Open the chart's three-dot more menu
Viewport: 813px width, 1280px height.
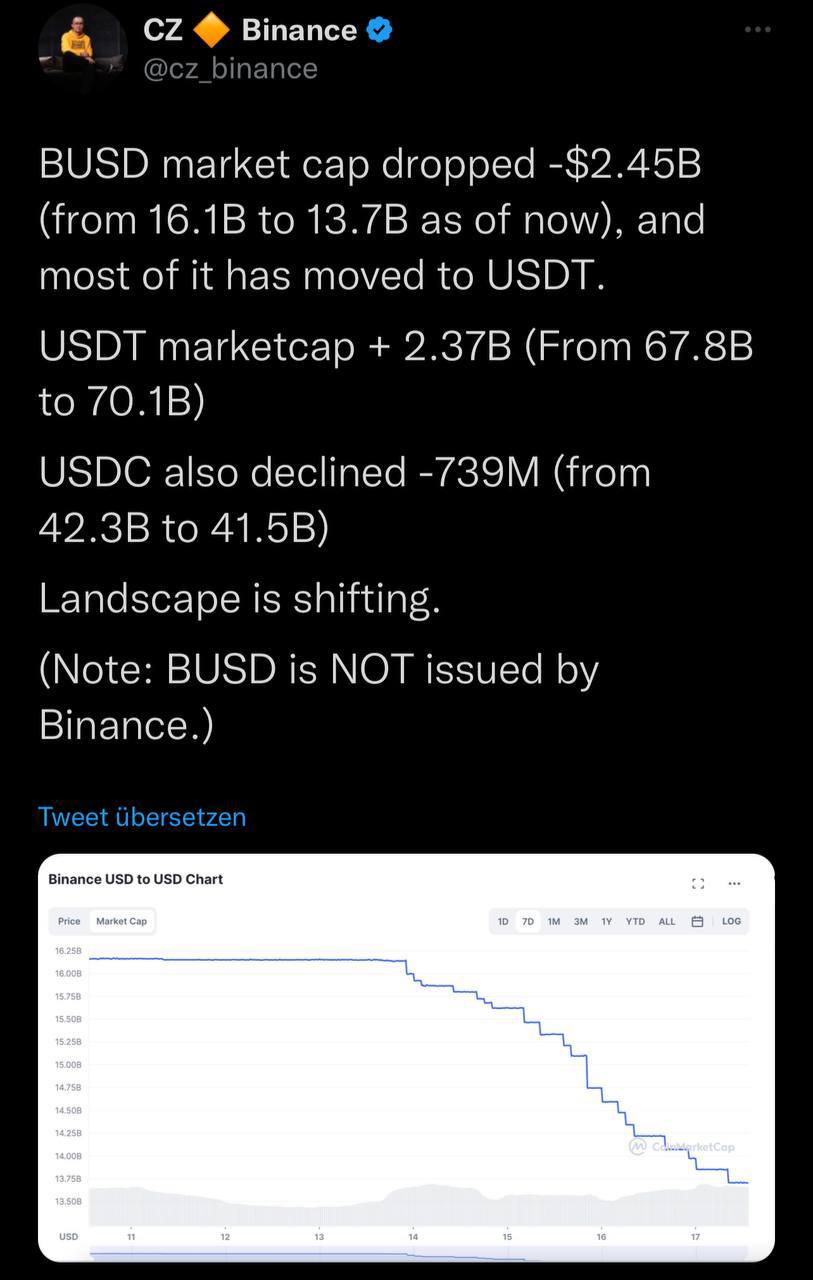click(x=735, y=884)
